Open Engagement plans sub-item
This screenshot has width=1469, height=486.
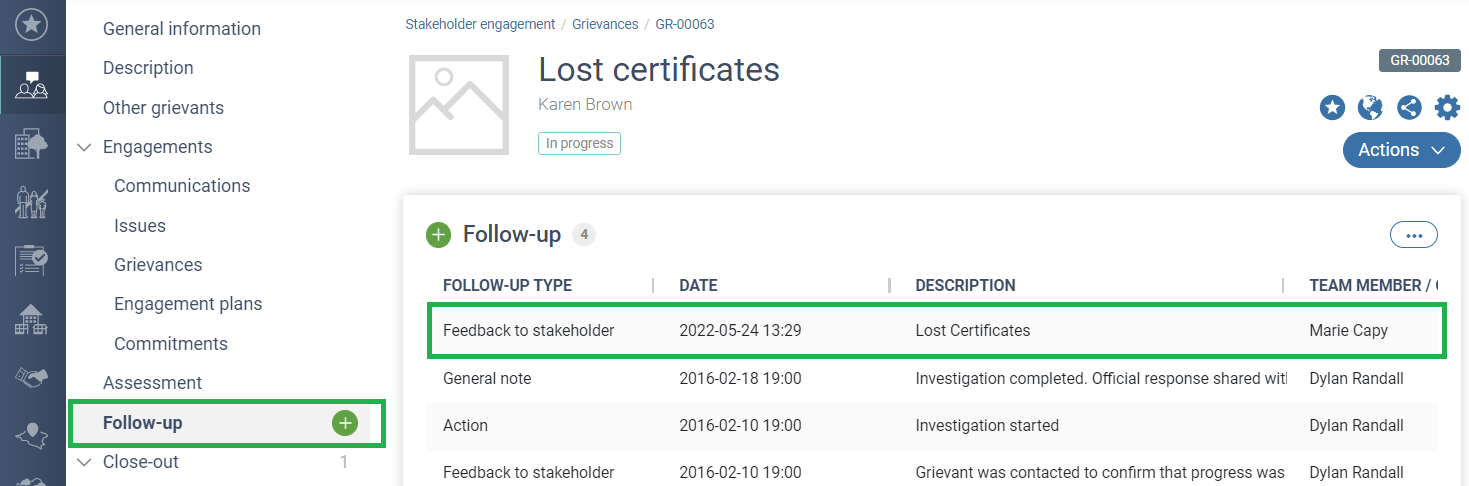pos(188,304)
